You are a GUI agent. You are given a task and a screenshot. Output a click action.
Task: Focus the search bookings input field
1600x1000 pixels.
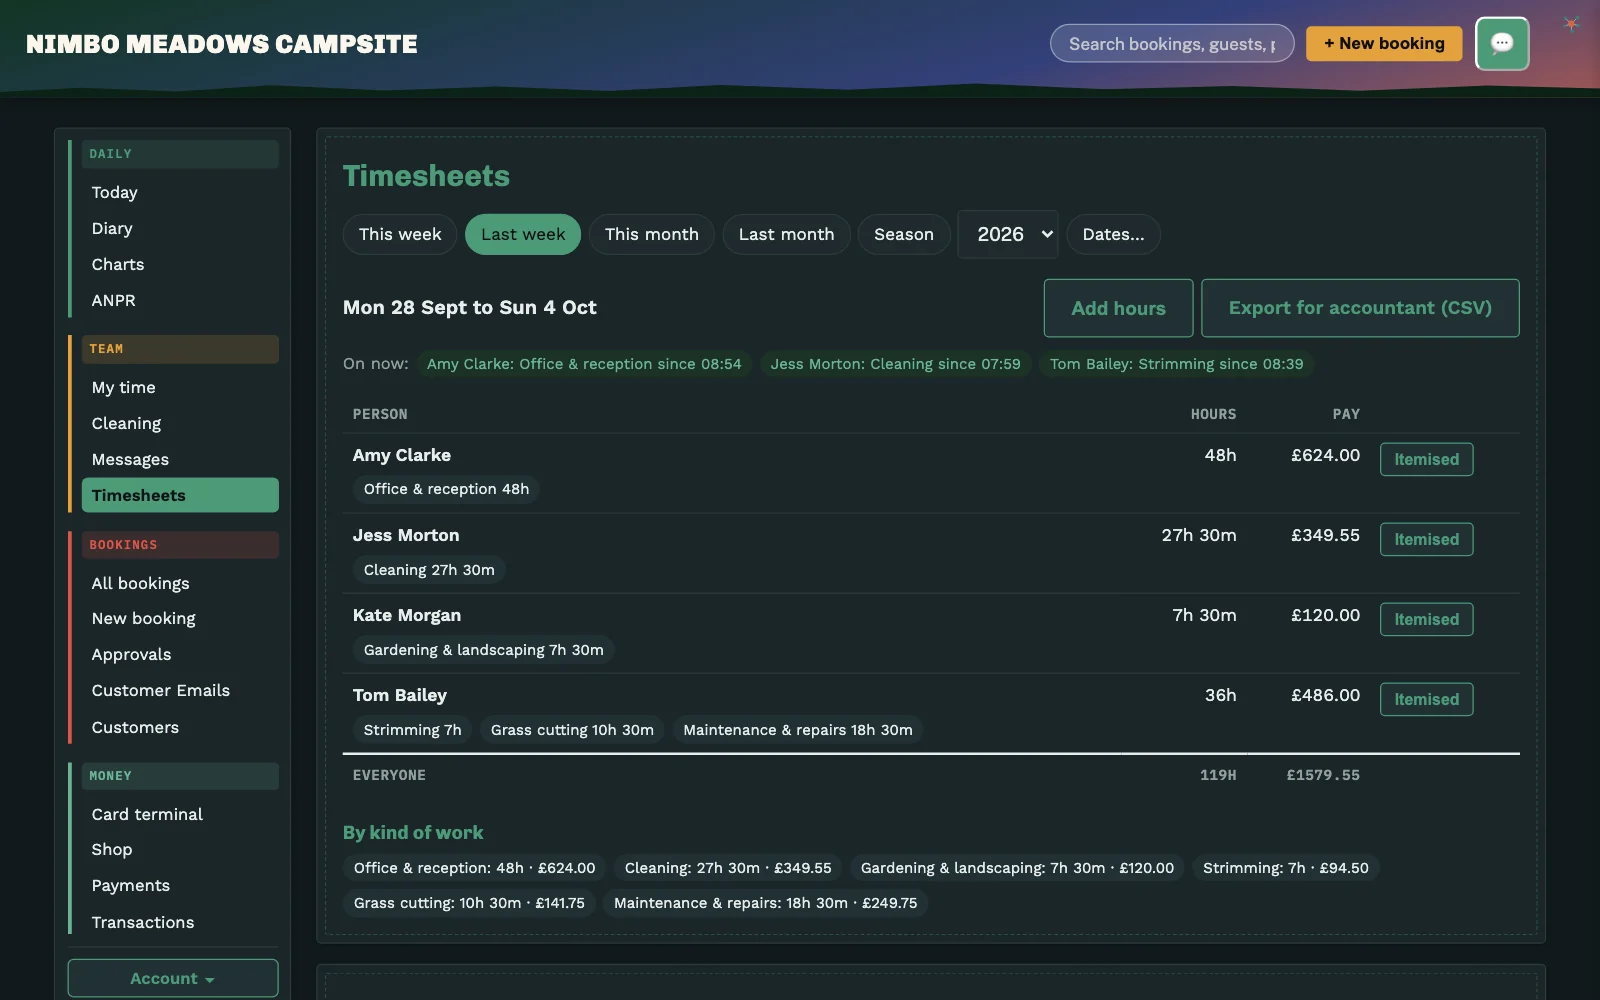[x=1172, y=43]
